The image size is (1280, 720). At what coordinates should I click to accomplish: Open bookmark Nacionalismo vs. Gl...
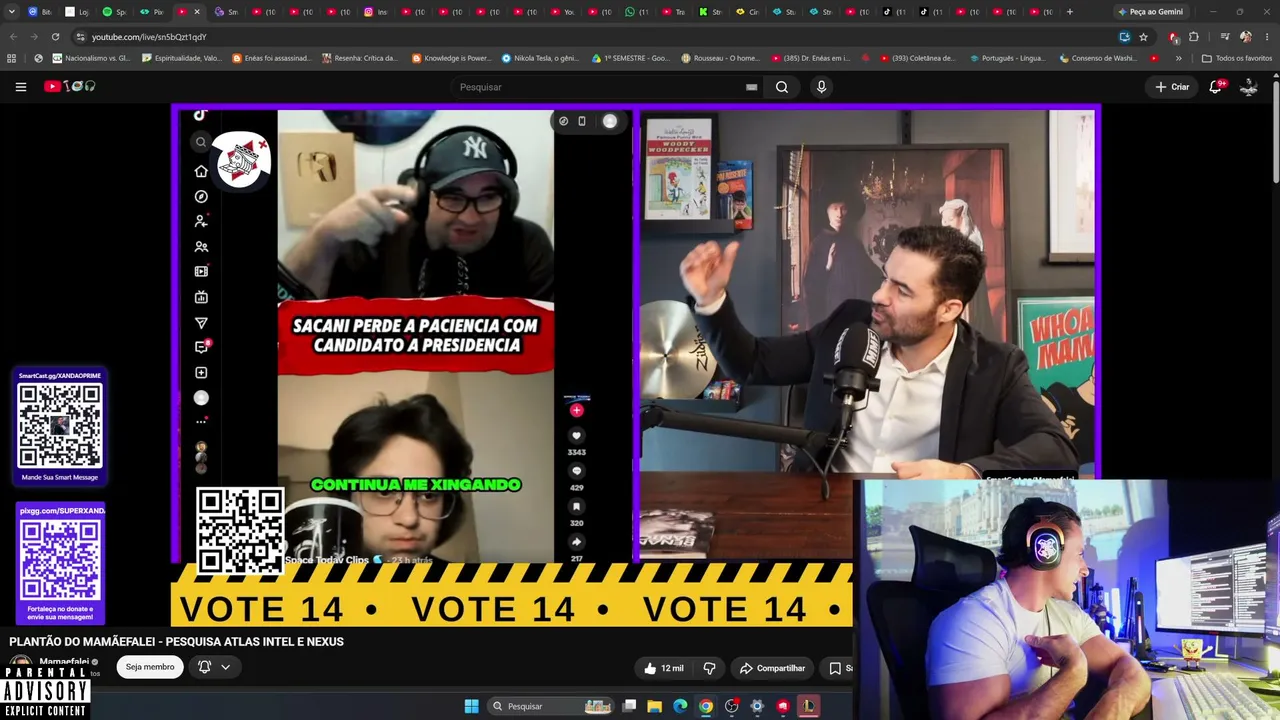91,58
